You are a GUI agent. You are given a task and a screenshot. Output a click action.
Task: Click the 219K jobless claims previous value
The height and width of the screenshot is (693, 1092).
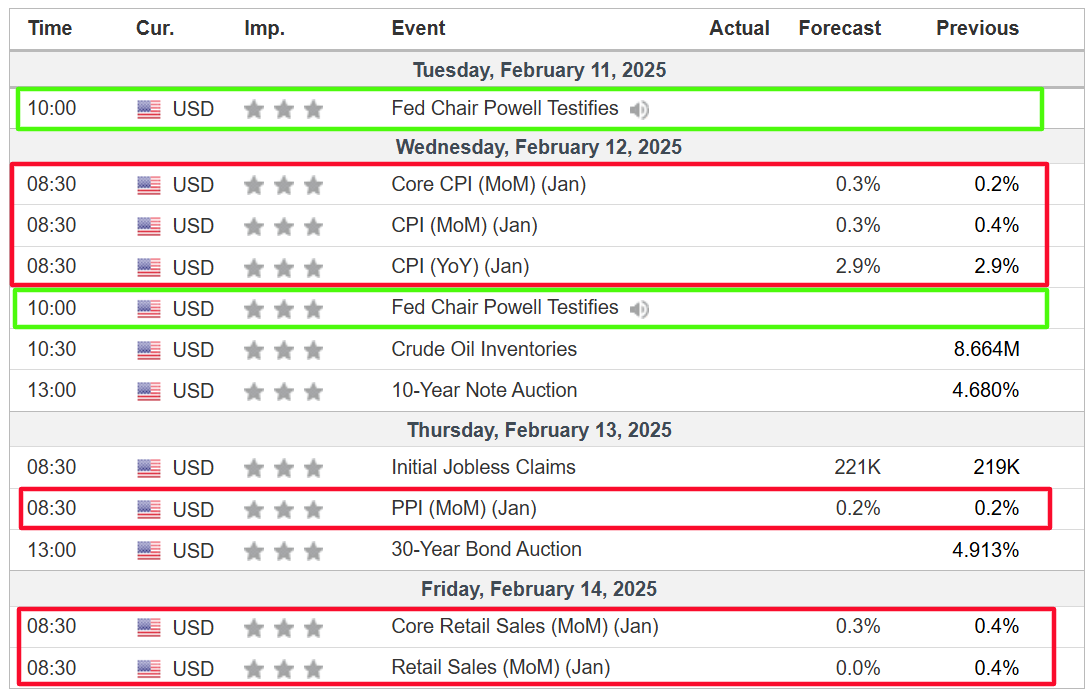997,467
